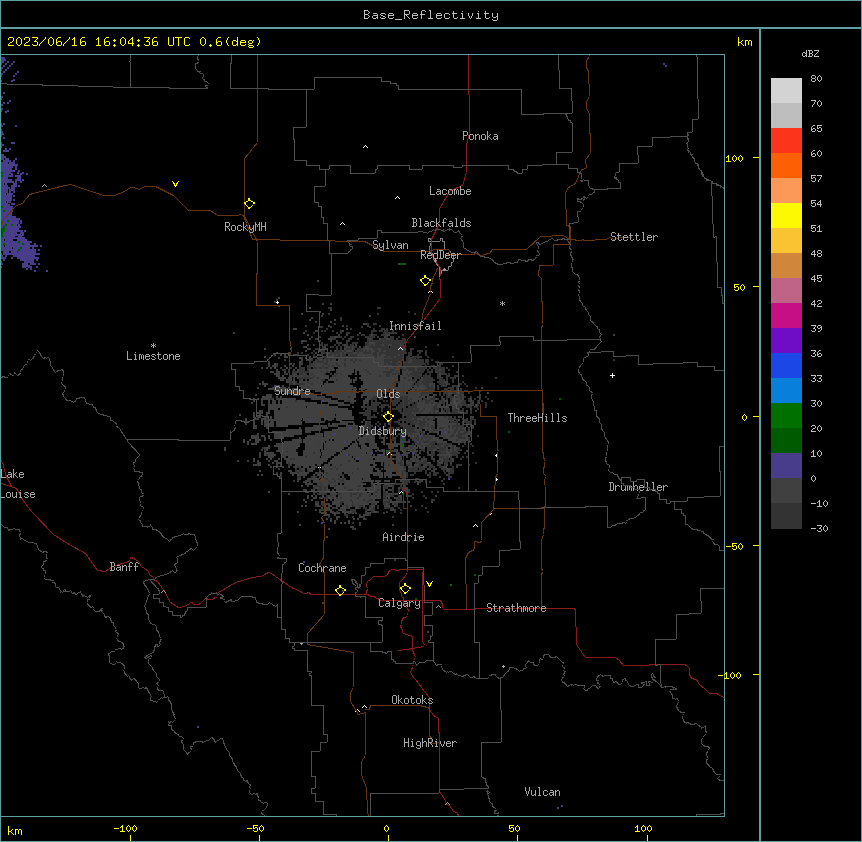Click the Lake Louise label
Viewport: 862px width, 842px height.
[x=17, y=484]
